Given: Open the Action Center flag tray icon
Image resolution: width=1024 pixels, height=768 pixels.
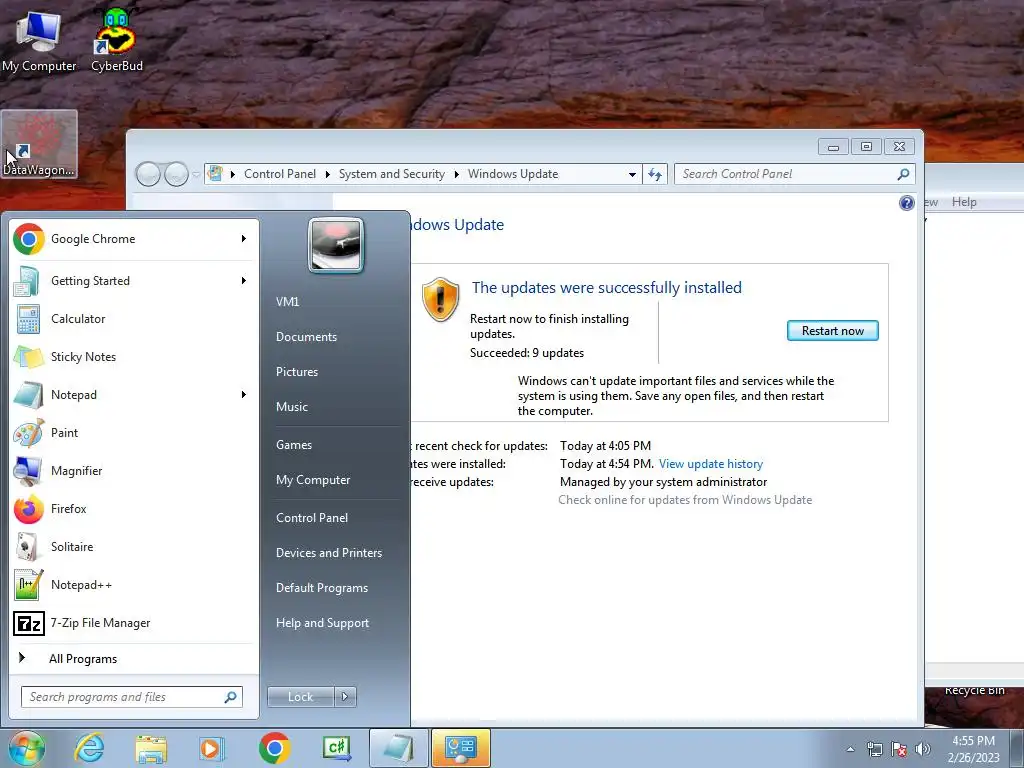Looking at the screenshot, I should [x=899, y=749].
